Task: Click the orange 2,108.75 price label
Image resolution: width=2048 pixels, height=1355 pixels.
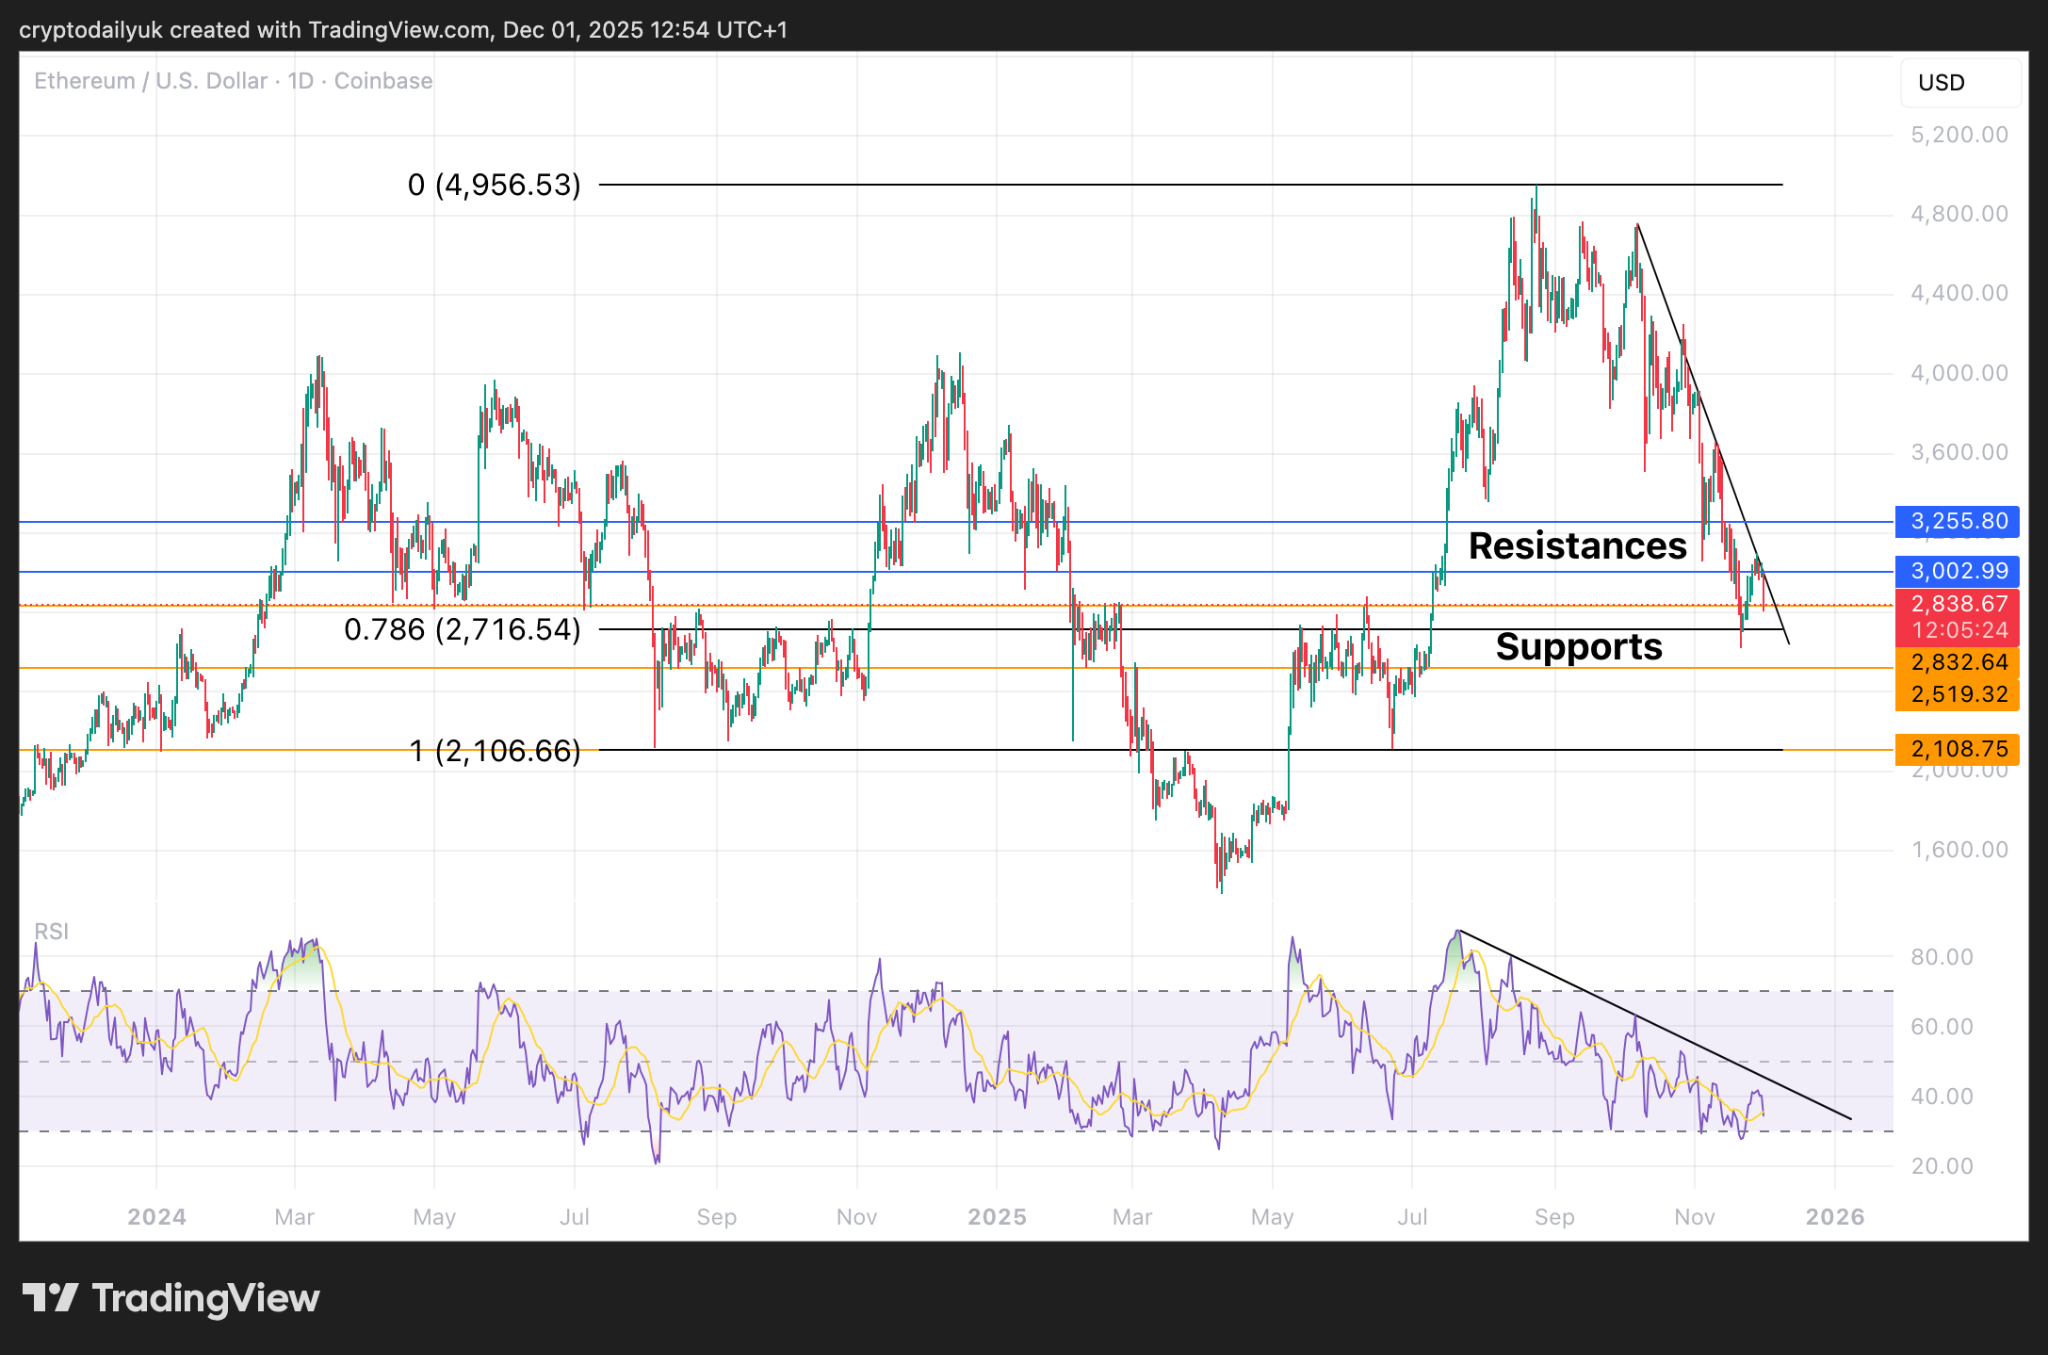Action: point(1957,749)
